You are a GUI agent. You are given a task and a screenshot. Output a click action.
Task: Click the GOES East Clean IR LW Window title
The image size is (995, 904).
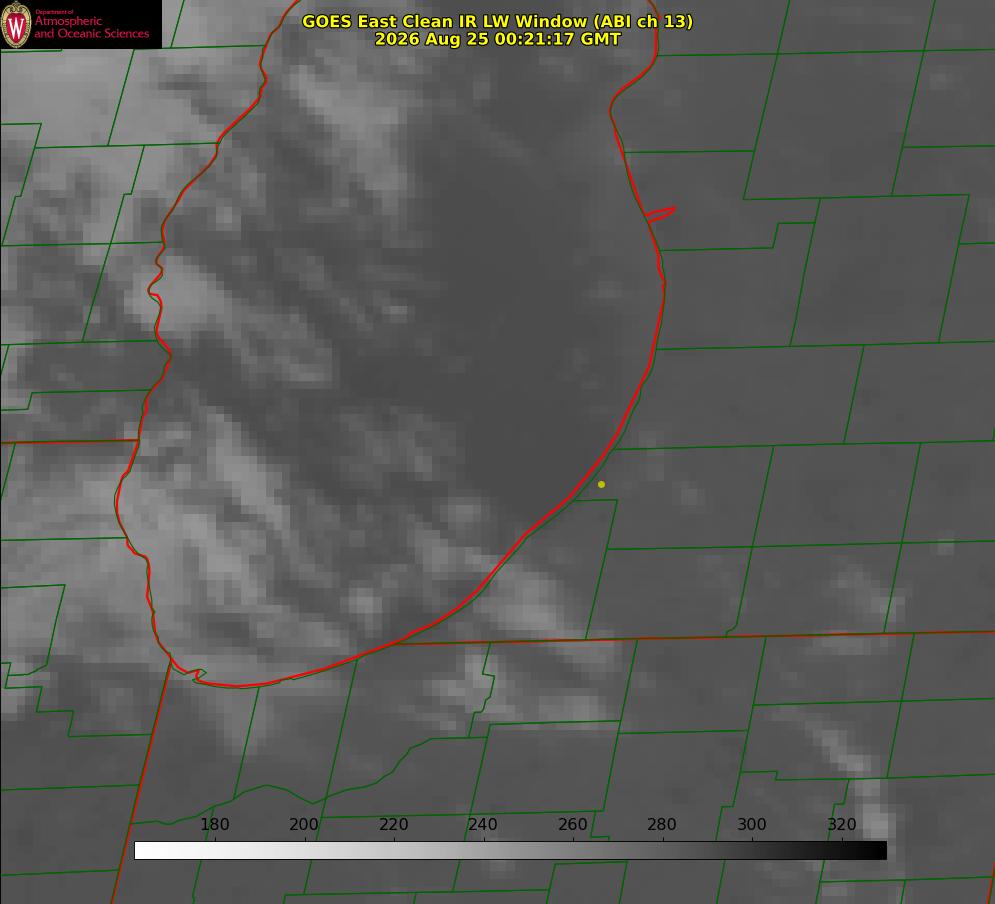coord(498,21)
